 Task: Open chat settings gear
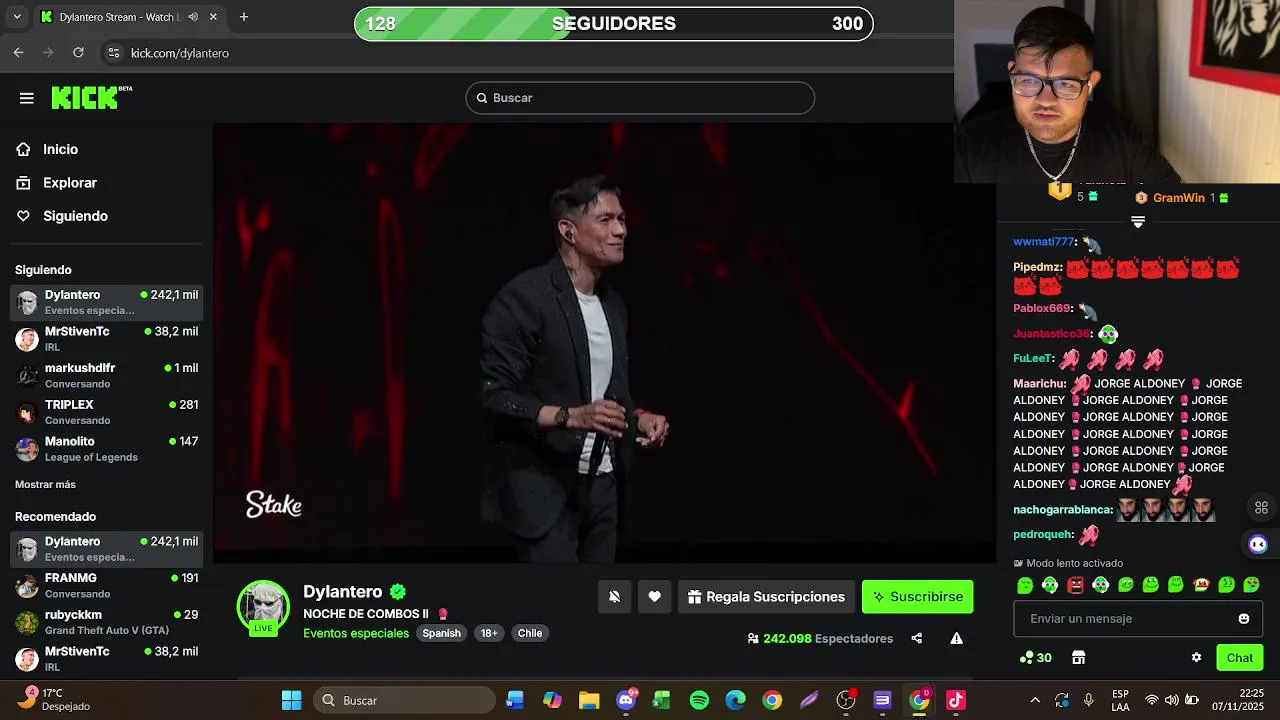pyautogui.click(x=1196, y=657)
